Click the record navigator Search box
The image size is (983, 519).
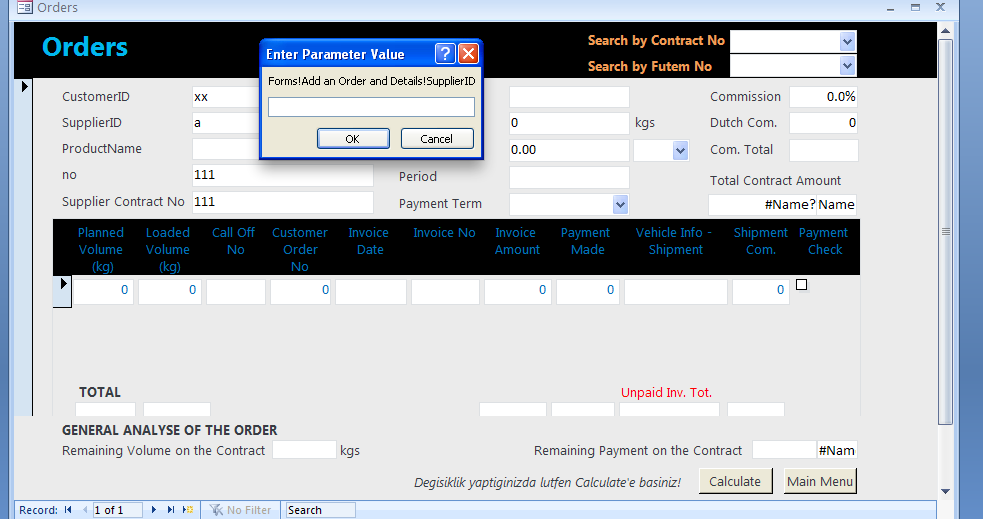coord(319,510)
